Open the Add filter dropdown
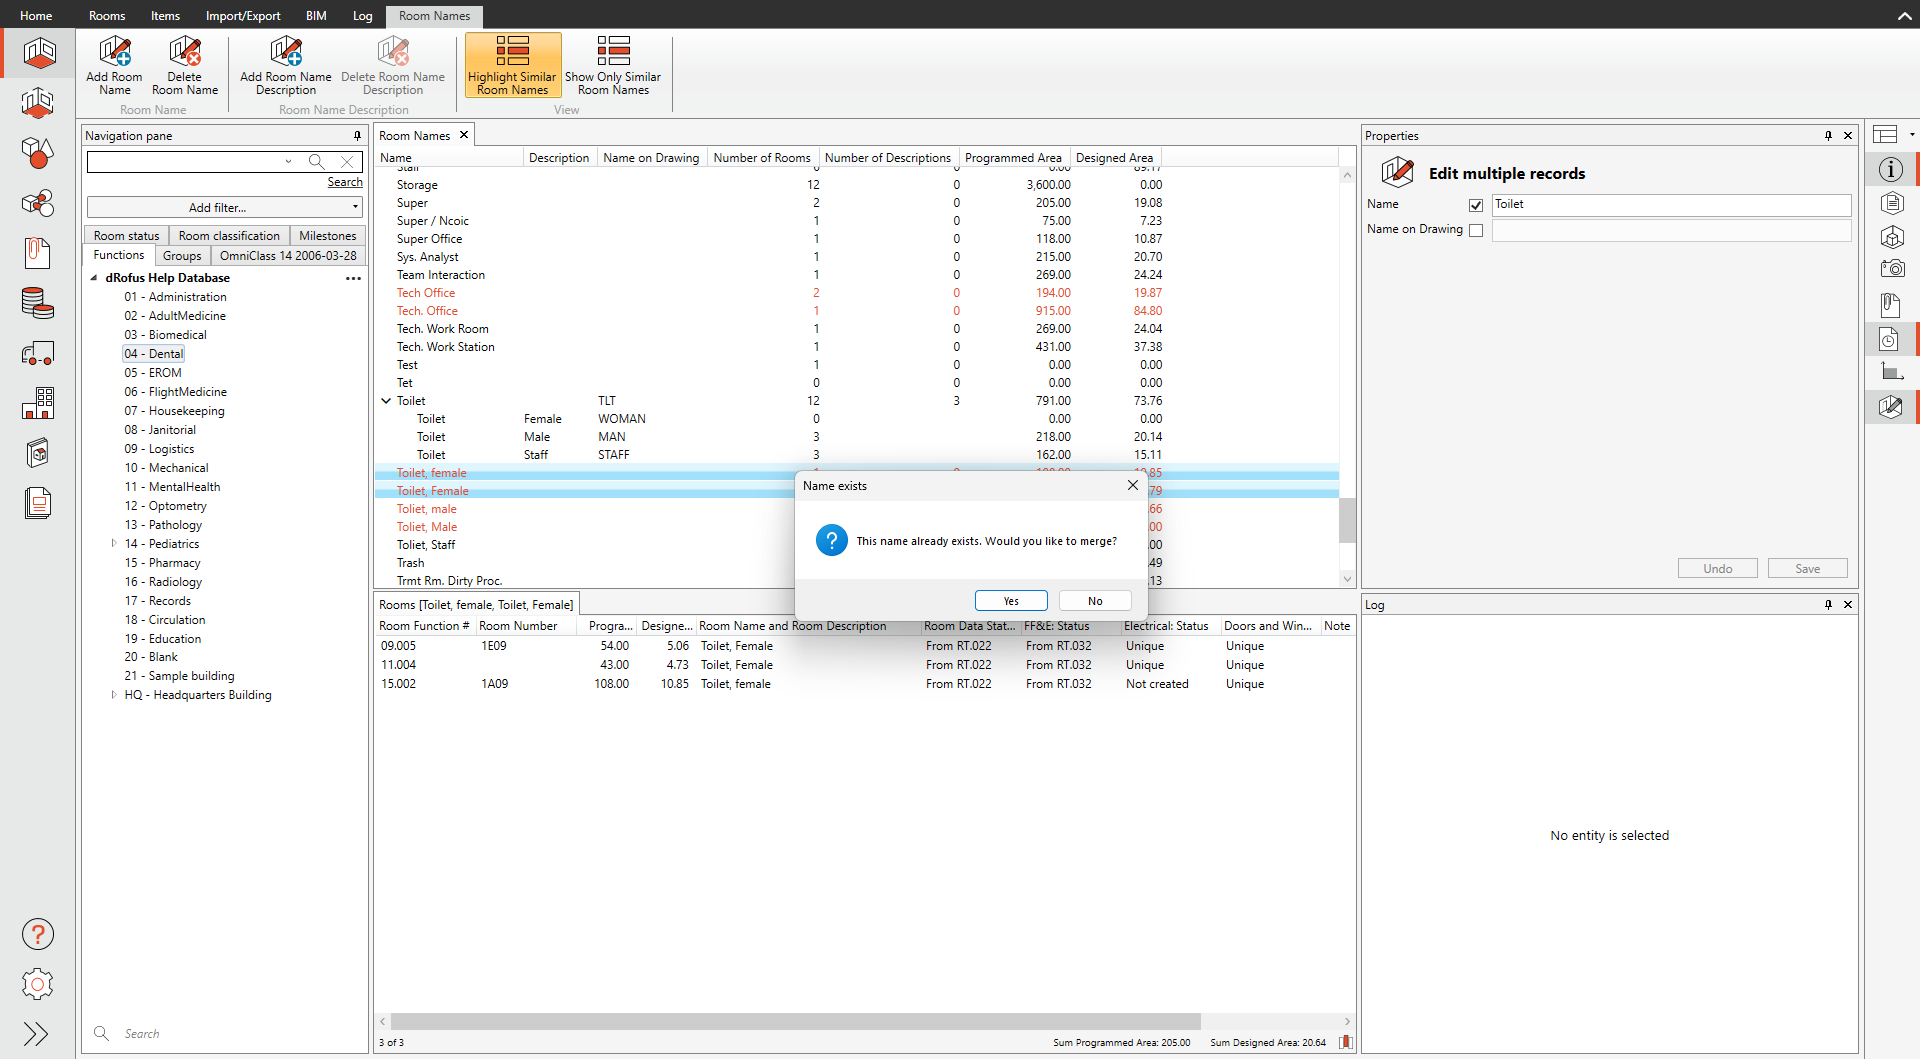1920x1059 pixels. click(224, 207)
